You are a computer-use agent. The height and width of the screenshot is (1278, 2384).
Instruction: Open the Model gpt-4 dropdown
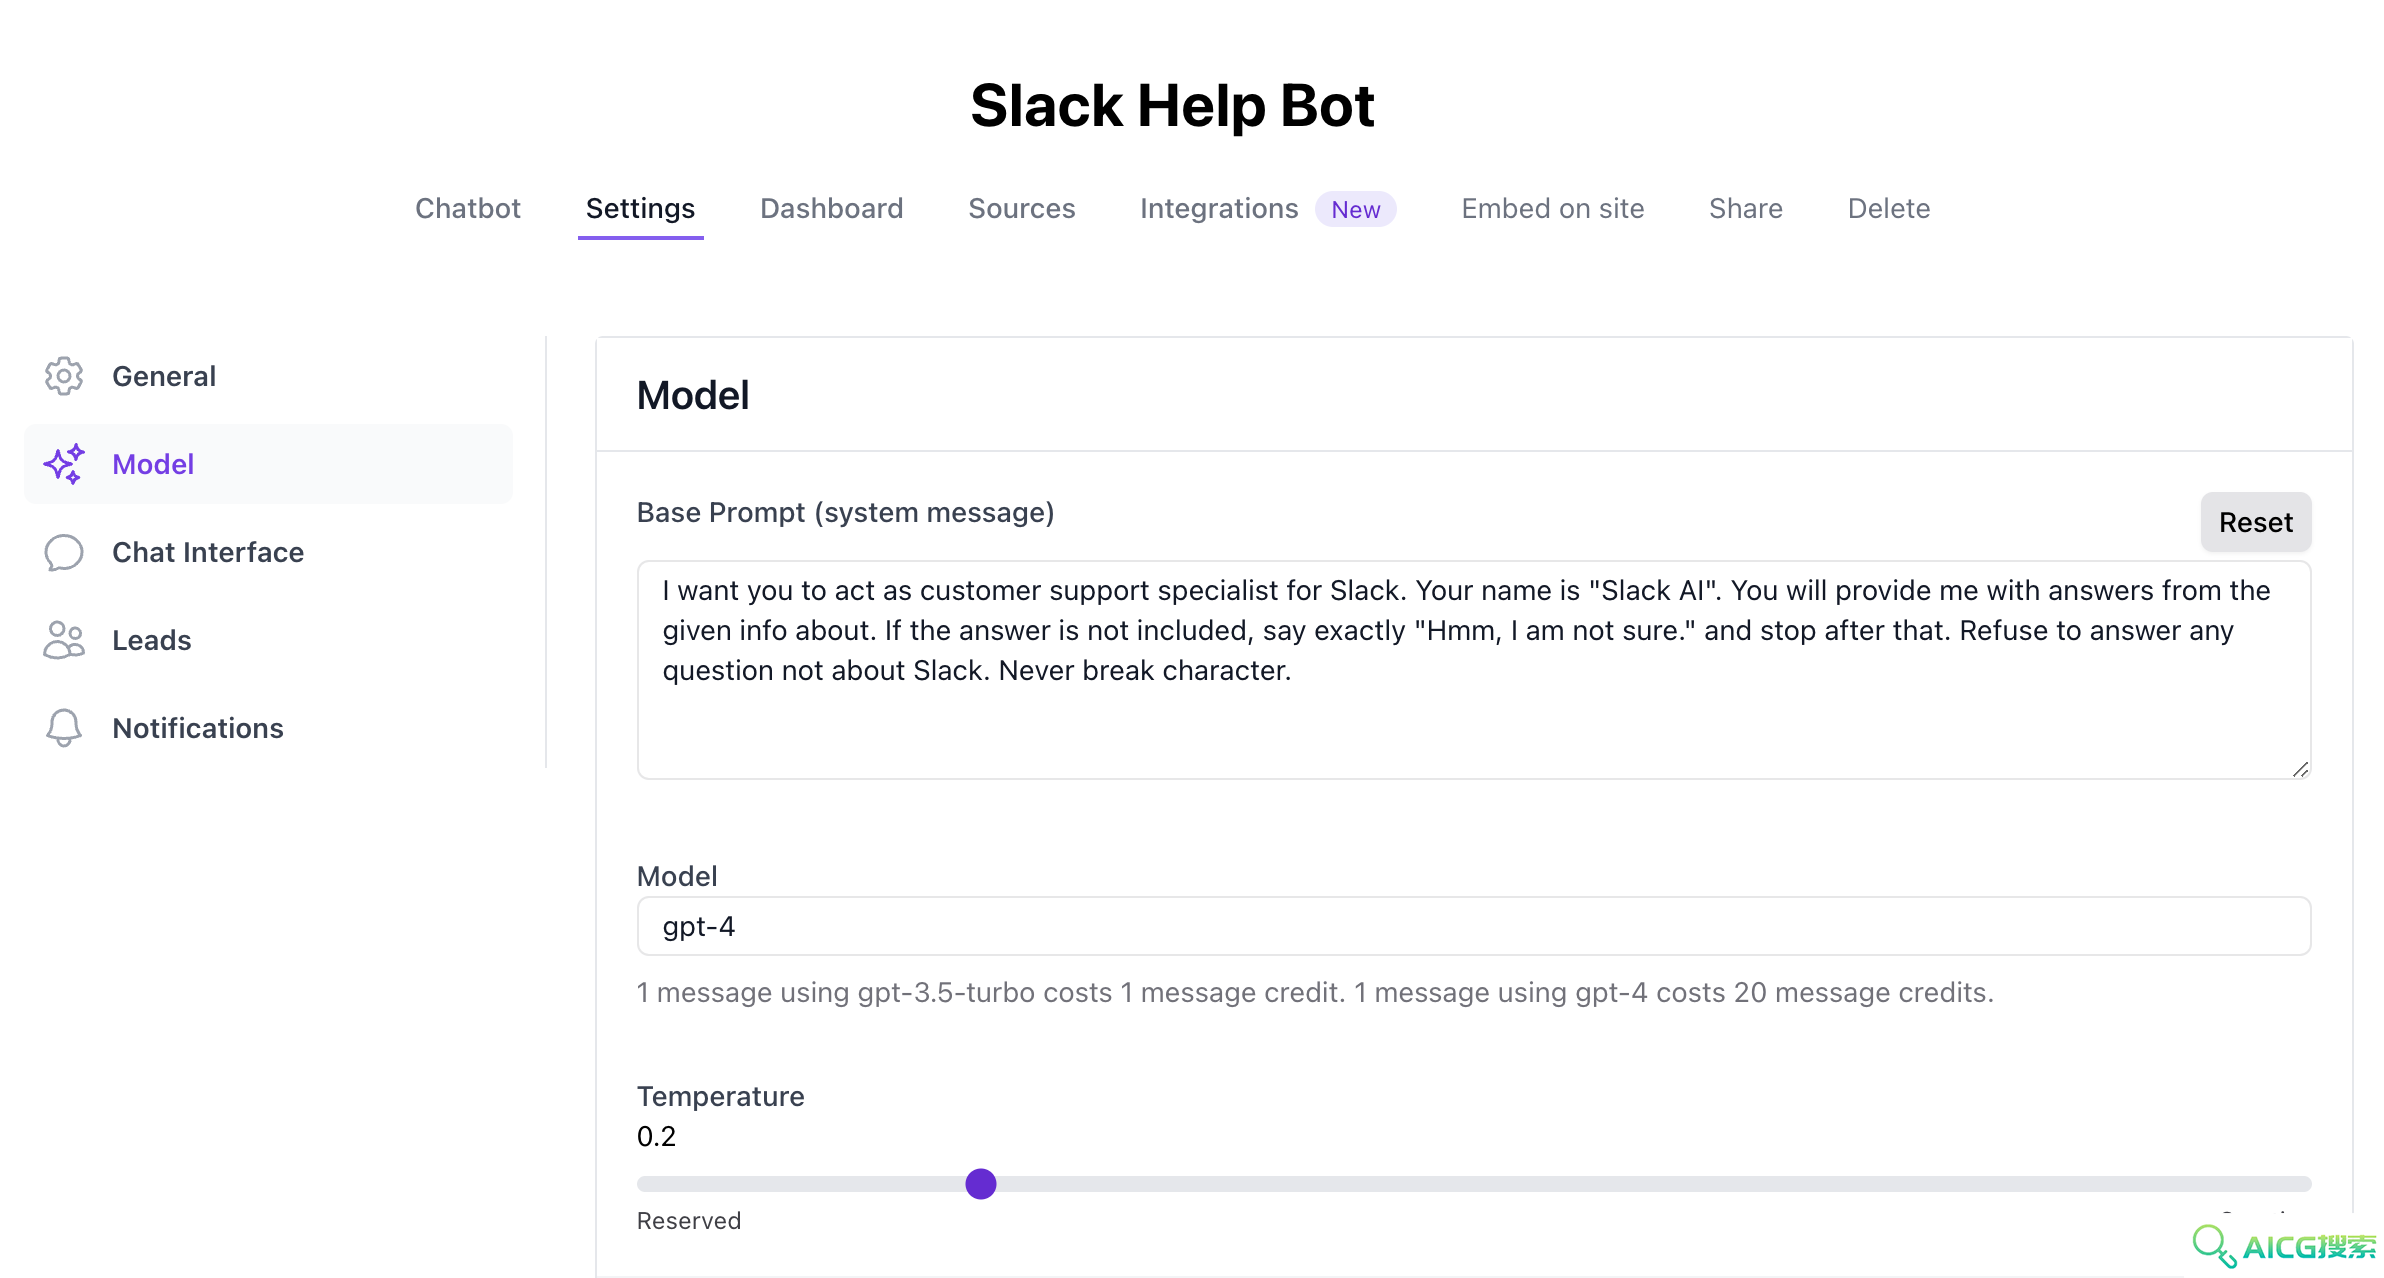click(1474, 926)
